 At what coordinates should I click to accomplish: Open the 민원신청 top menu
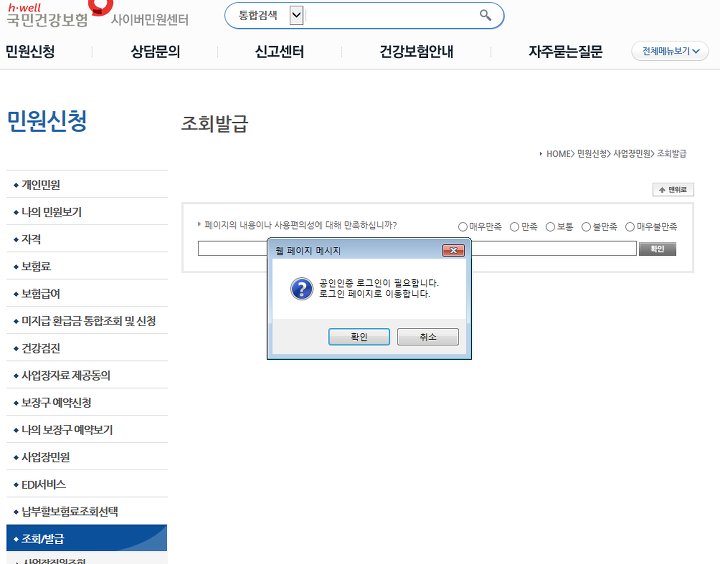[x=30, y=51]
